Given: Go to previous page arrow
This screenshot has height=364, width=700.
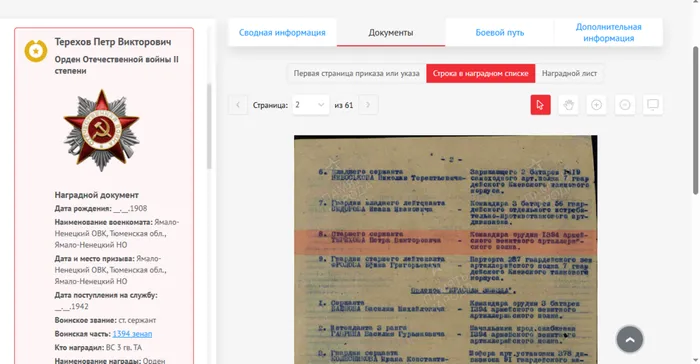Looking at the screenshot, I should coord(238,105).
